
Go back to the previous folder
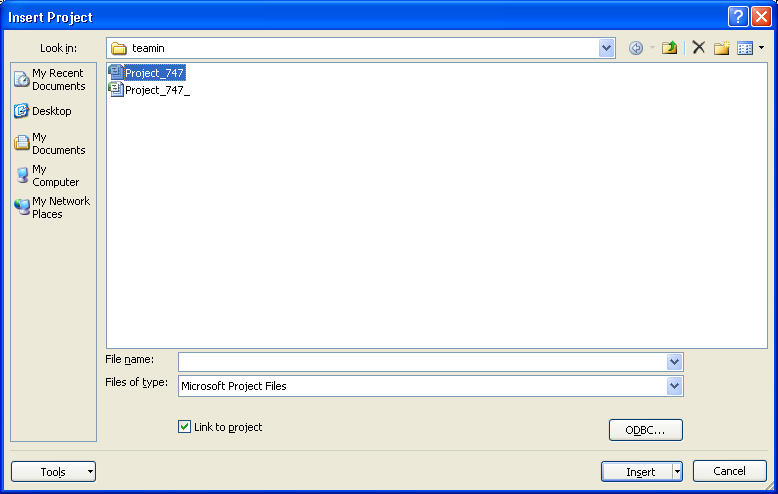tap(636, 48)
